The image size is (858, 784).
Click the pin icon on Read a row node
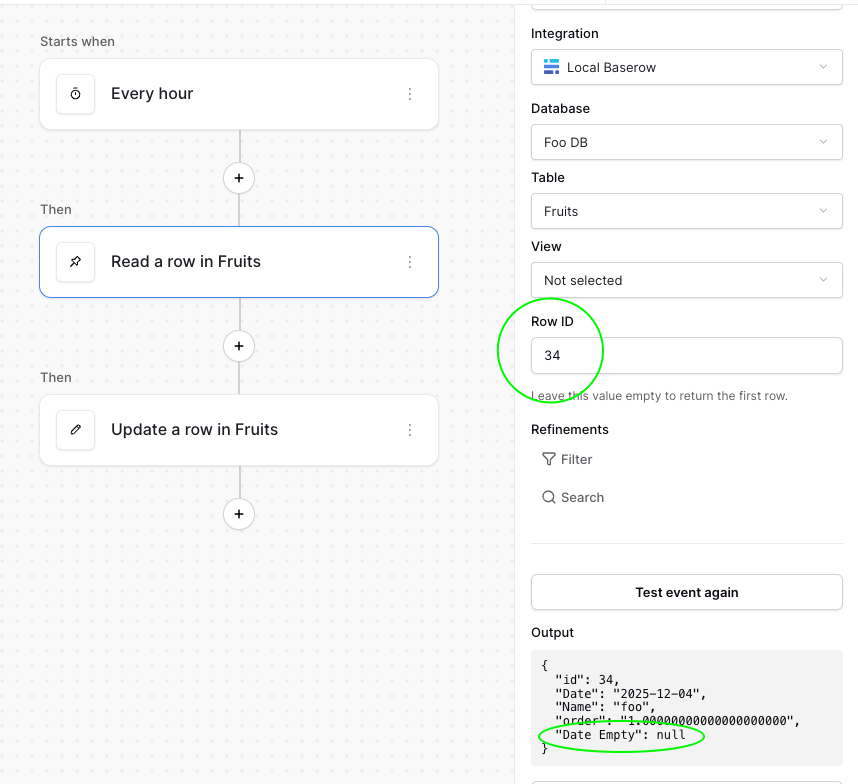75,262
